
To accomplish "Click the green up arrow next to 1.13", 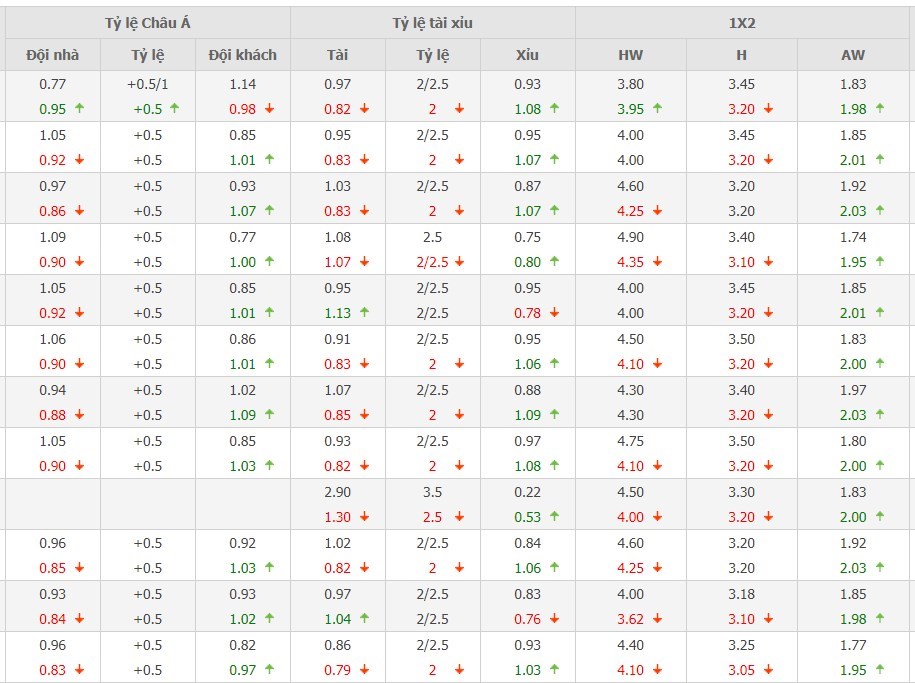I will tap(364, 313).
